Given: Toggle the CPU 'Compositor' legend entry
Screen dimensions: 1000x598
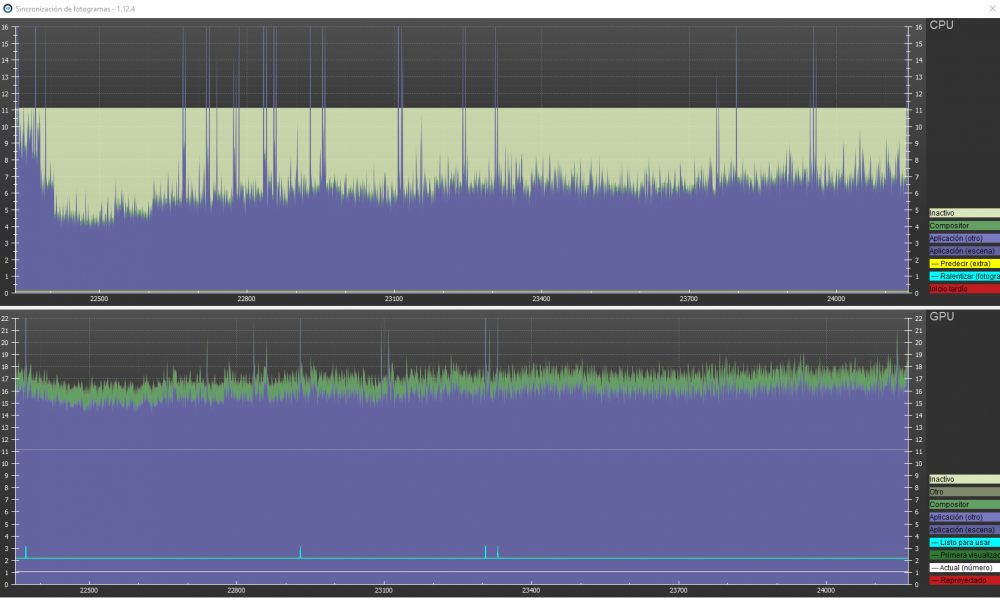Looking at the screenshot, I should 964,226.
